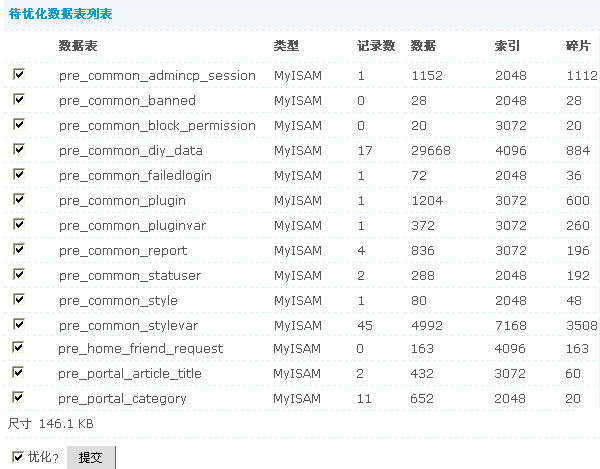Click pre_common_report table name
This screenshot has height=469, width=600.
tap(123, 251)
